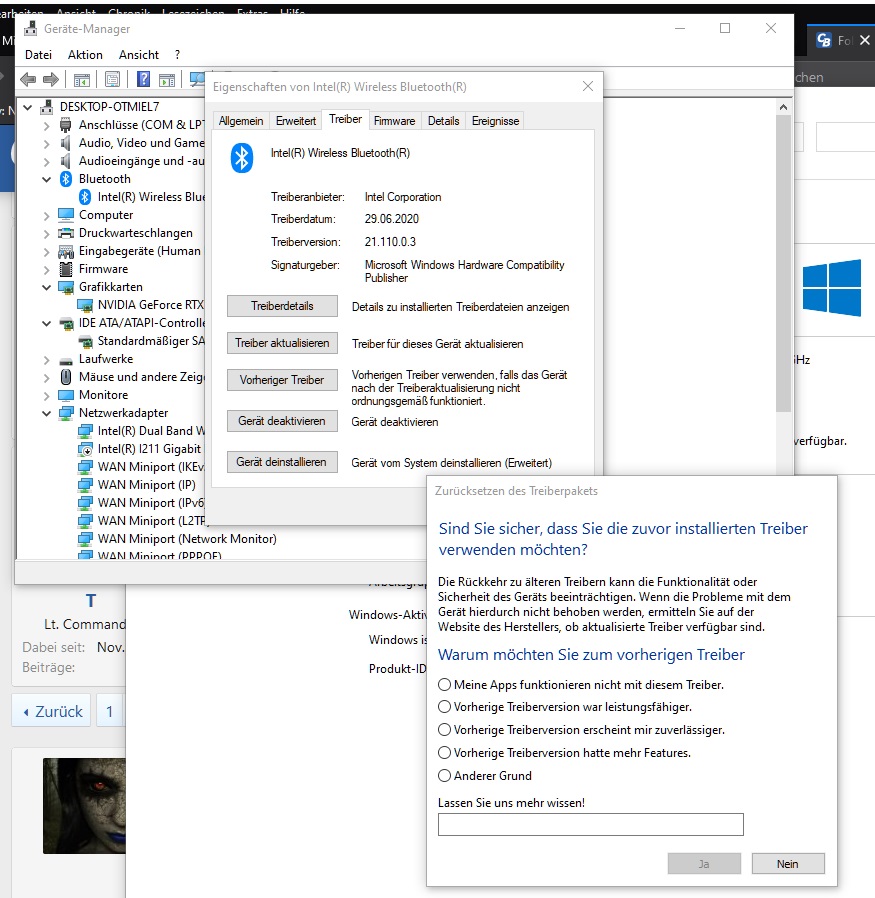The image size is (875, 898).
Task: Toggle the console tree pane toolbar icon
Action: [82, 80]
